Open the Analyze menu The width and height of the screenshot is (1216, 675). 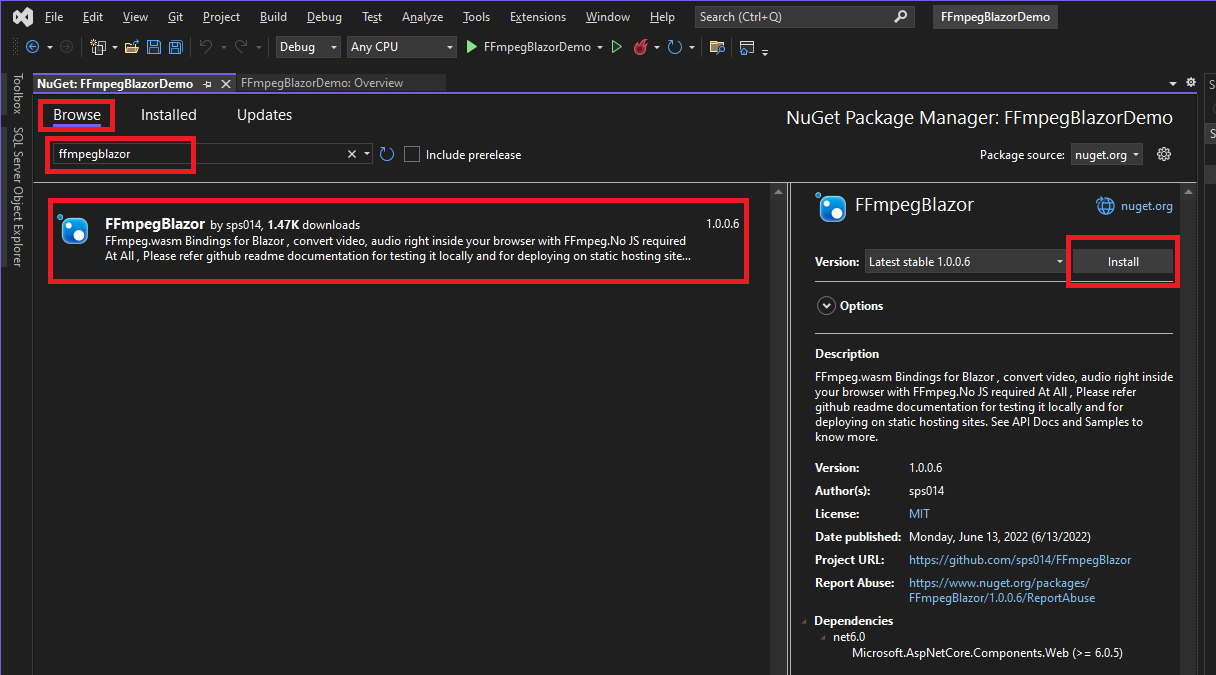[x=422, y=17]
